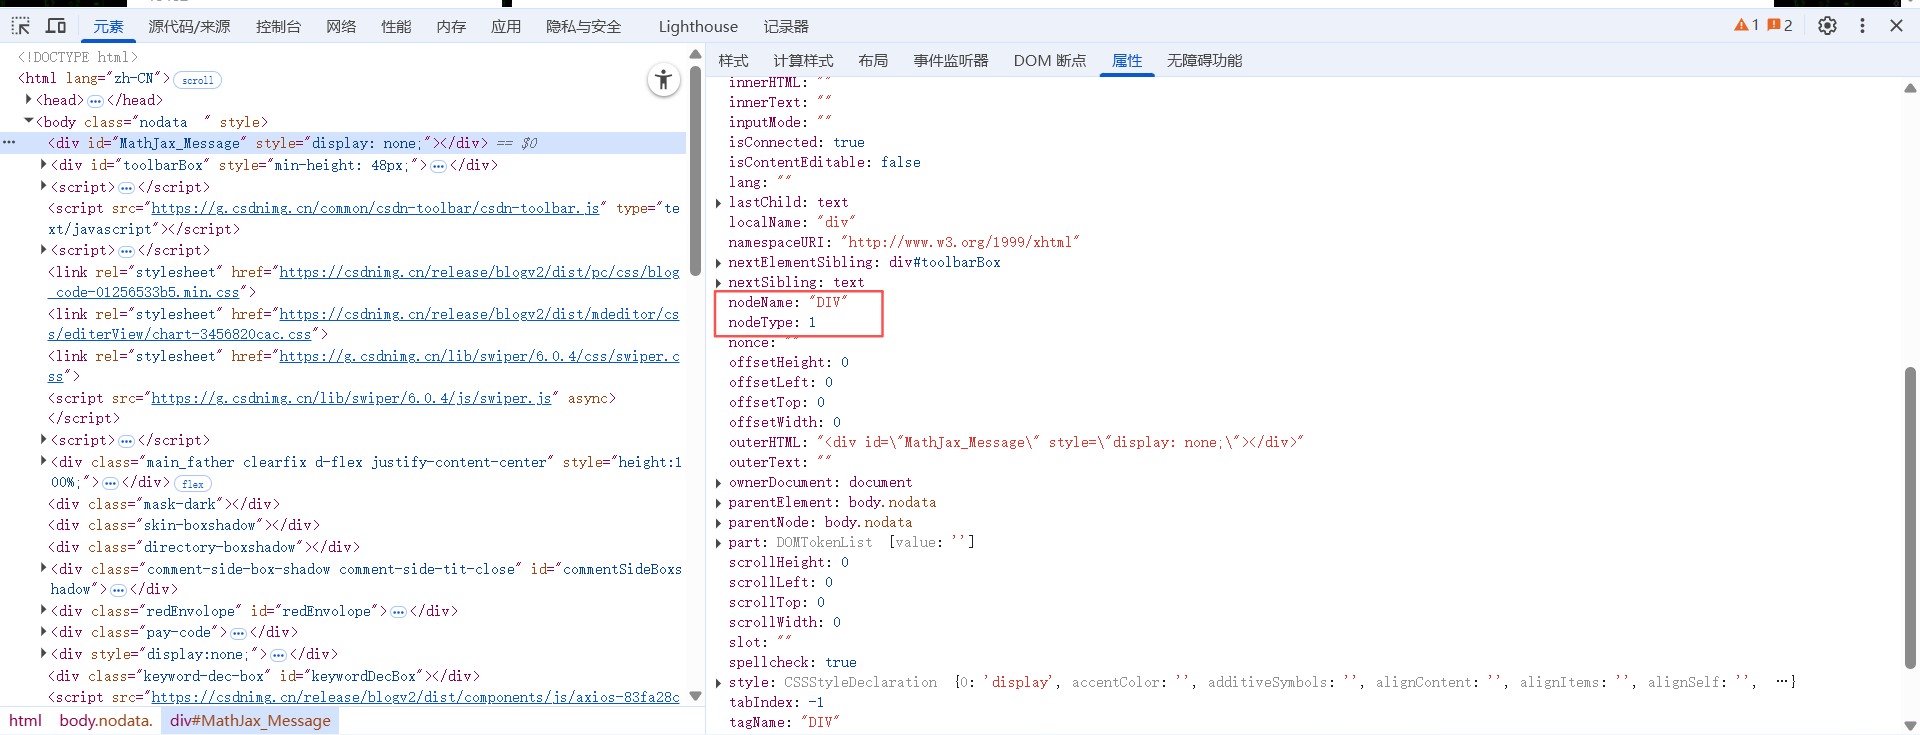The image size is (1920, 735).
Task: Close the DevTools panel
Action: point(1896,26)
